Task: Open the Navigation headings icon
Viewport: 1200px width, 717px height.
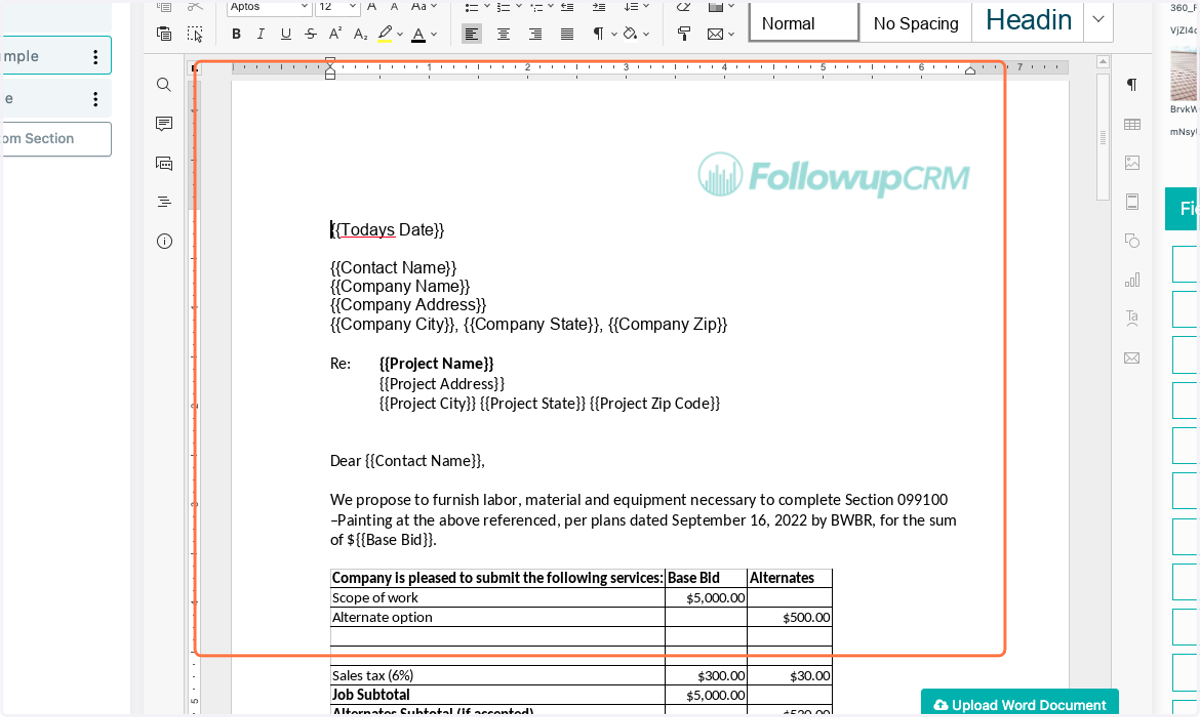Action: (x=164, y=202)
